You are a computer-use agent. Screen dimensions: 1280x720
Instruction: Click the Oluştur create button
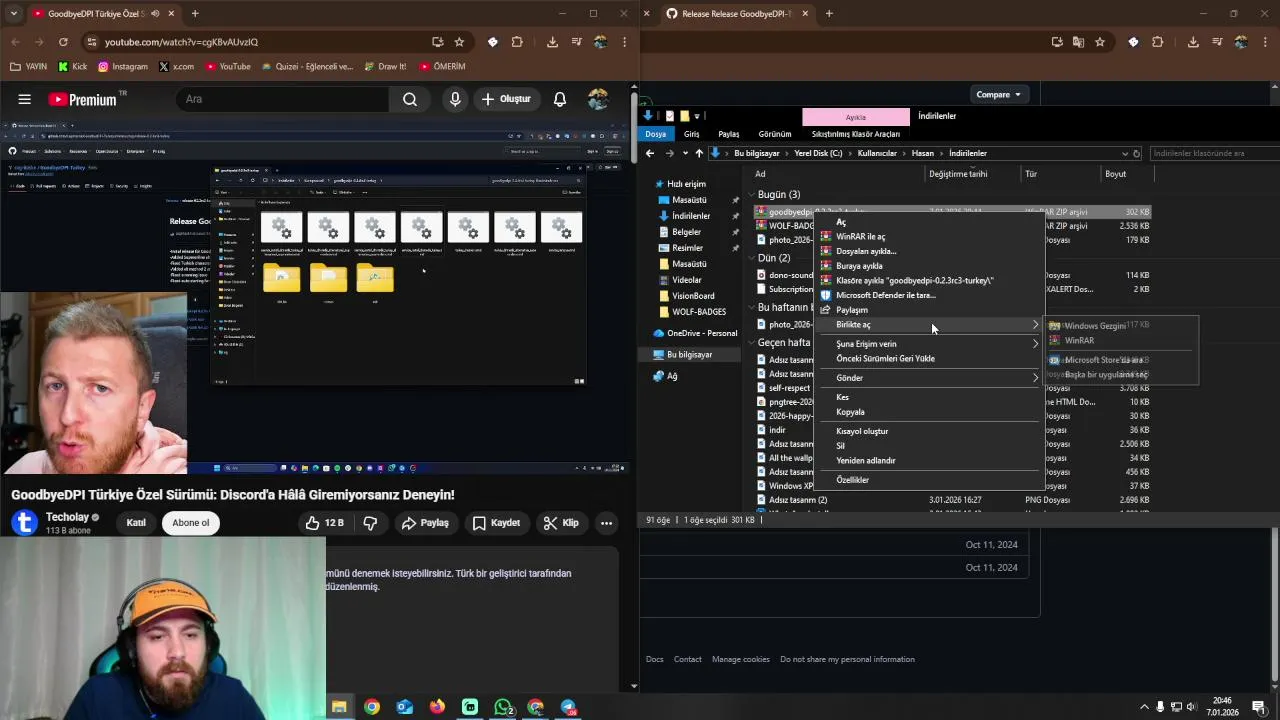[506, 99]
